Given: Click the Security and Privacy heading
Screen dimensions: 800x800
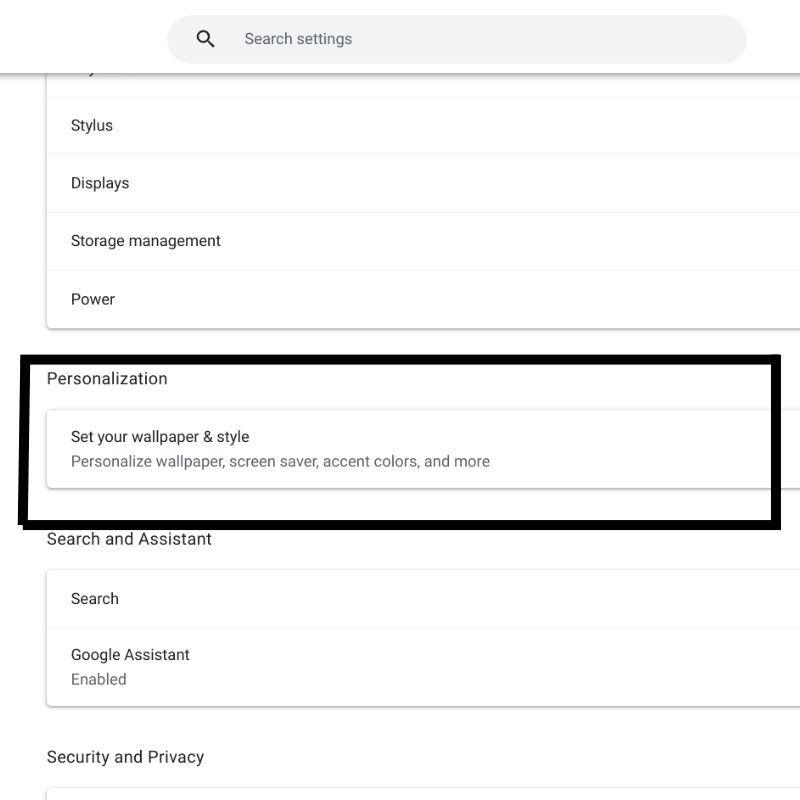Looking at the screenshot, I should click(x=125, y=757).
